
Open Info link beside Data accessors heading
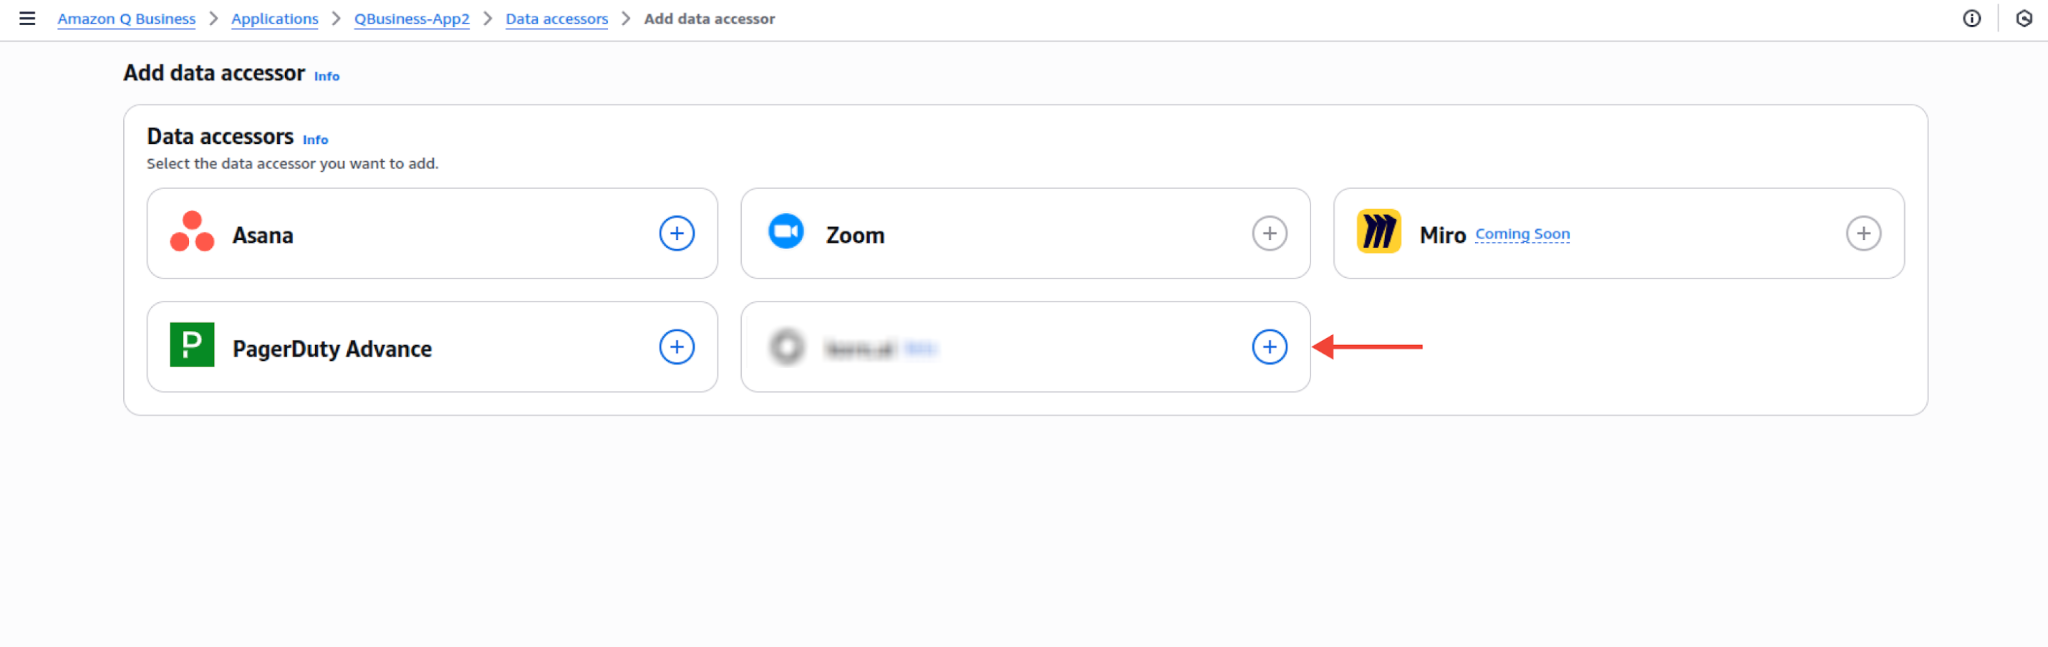point(315,140)
